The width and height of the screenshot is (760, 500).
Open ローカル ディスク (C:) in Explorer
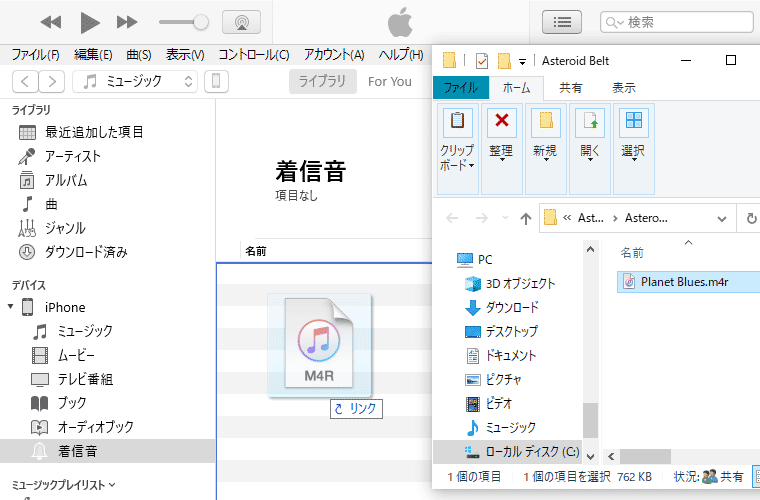coord(507,452)
